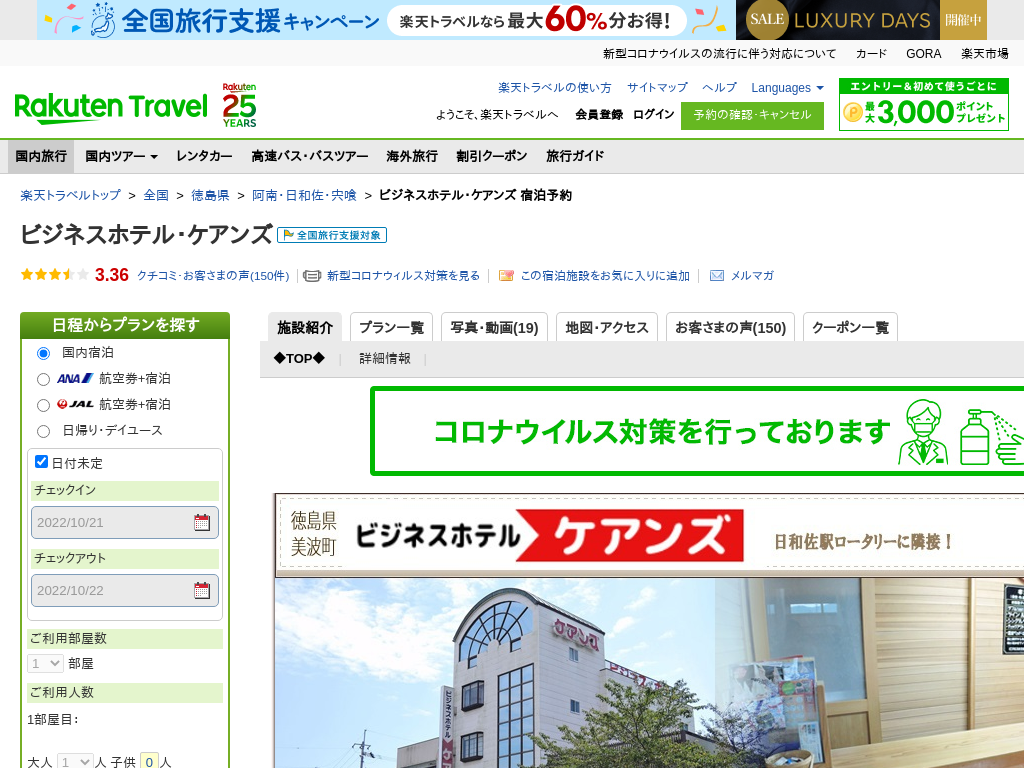Open the 写真・動画(19) tab
This screenshot has width=1024, height=768.
point(494,327)
